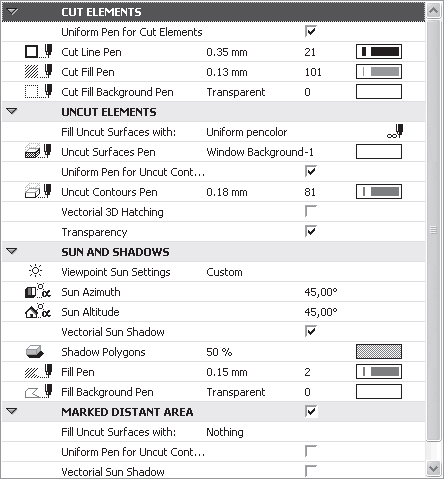
Task: Click the Cut Line Pen icon
Action: [39, 51]
